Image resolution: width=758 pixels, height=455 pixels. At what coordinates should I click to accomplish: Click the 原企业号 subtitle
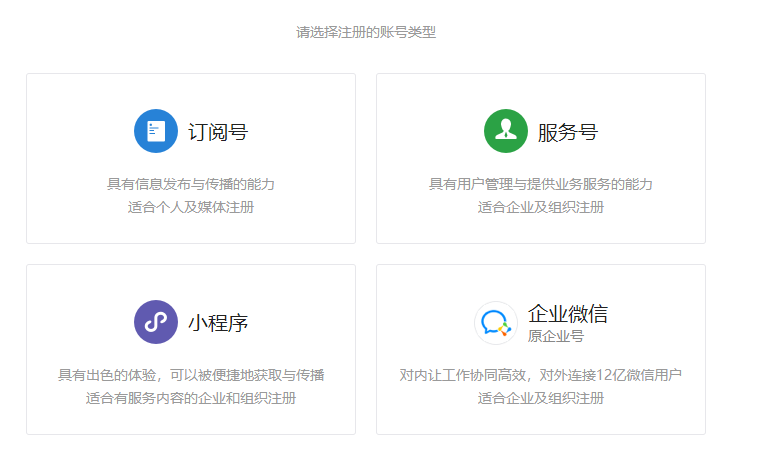click(x=556, y=336)
